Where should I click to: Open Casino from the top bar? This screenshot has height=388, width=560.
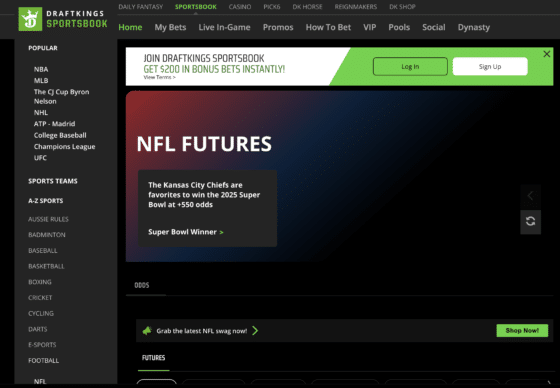tap(240, 7)
